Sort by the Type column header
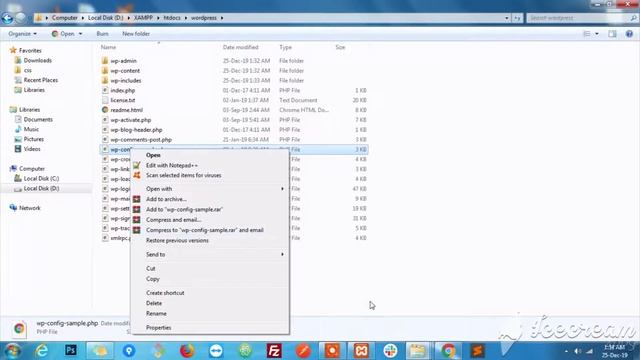Viewport: 640px width, 360px height. [x=285, y=47]
